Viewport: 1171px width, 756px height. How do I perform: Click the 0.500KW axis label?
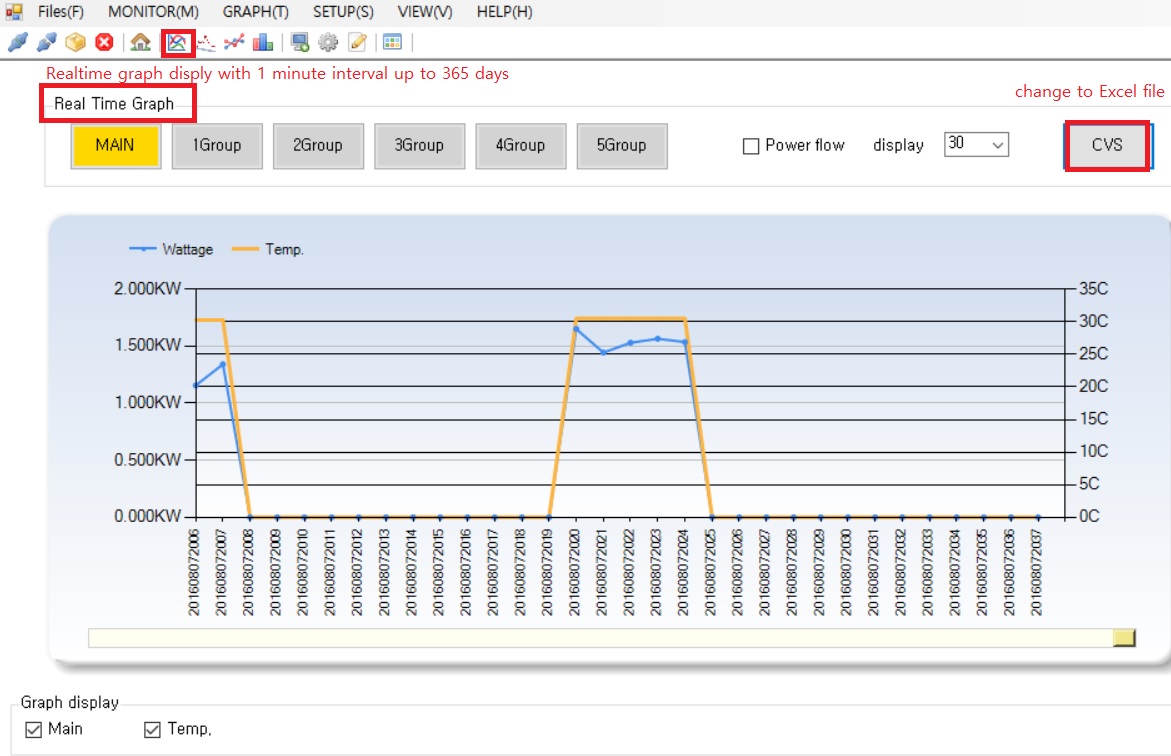point(147,459)
